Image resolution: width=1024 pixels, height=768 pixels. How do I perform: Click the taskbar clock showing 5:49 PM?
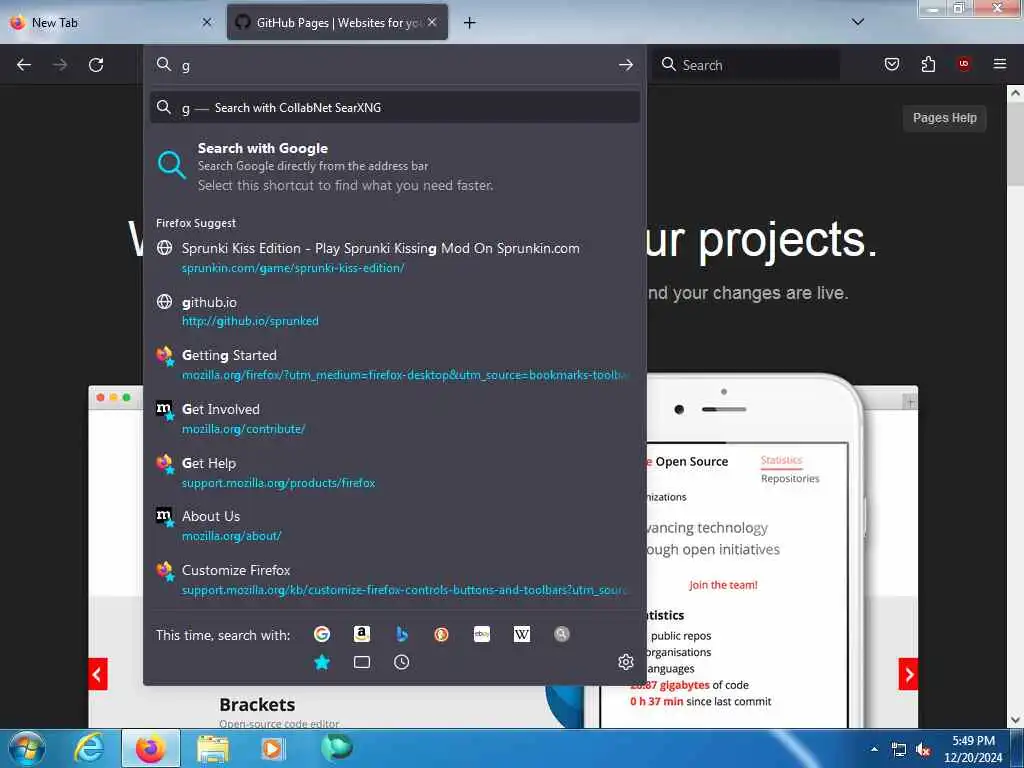point(973,749)
